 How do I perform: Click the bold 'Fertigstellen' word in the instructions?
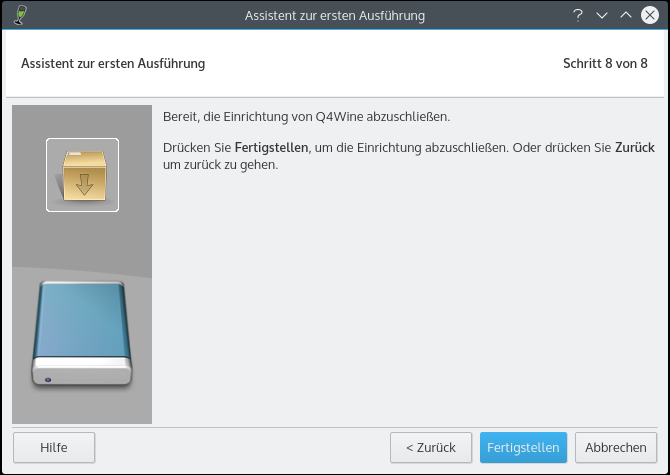tap(271, 147)
